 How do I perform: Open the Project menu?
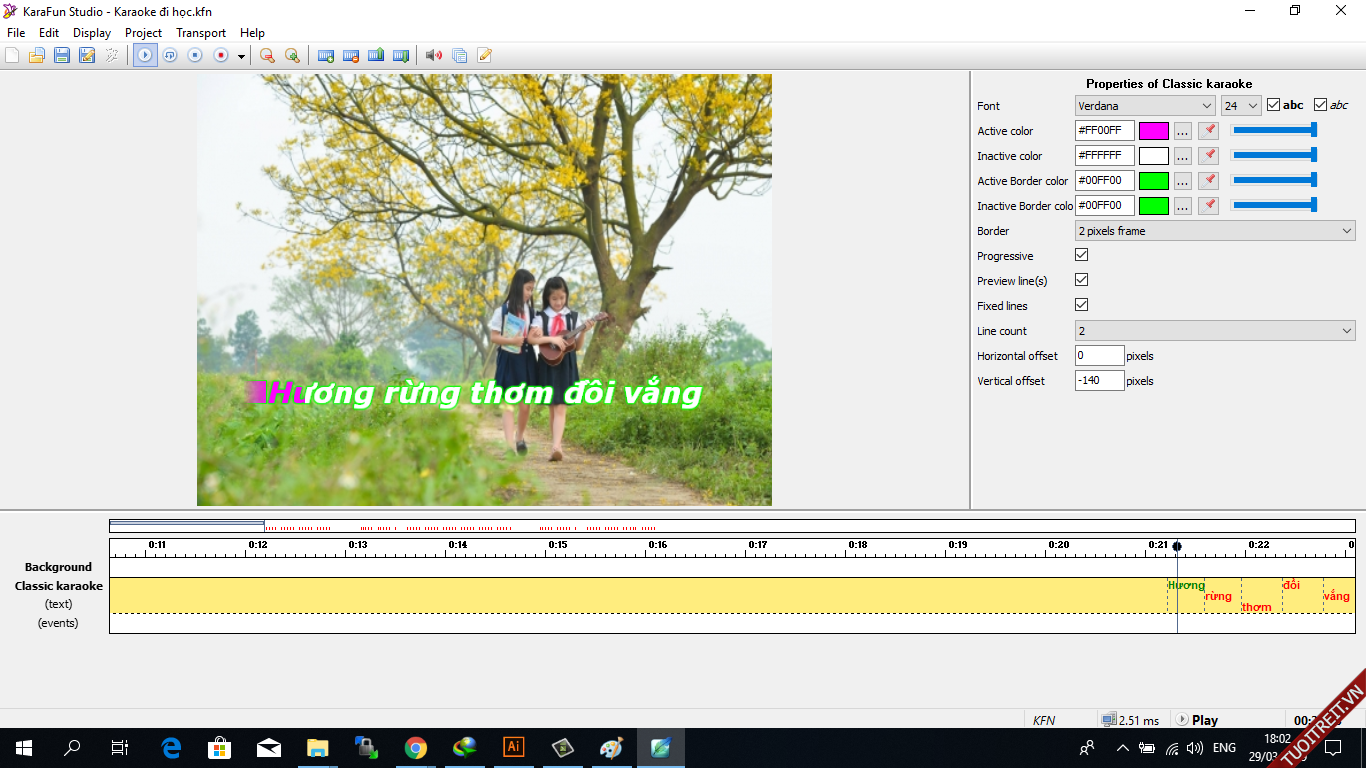pos(143,33)
